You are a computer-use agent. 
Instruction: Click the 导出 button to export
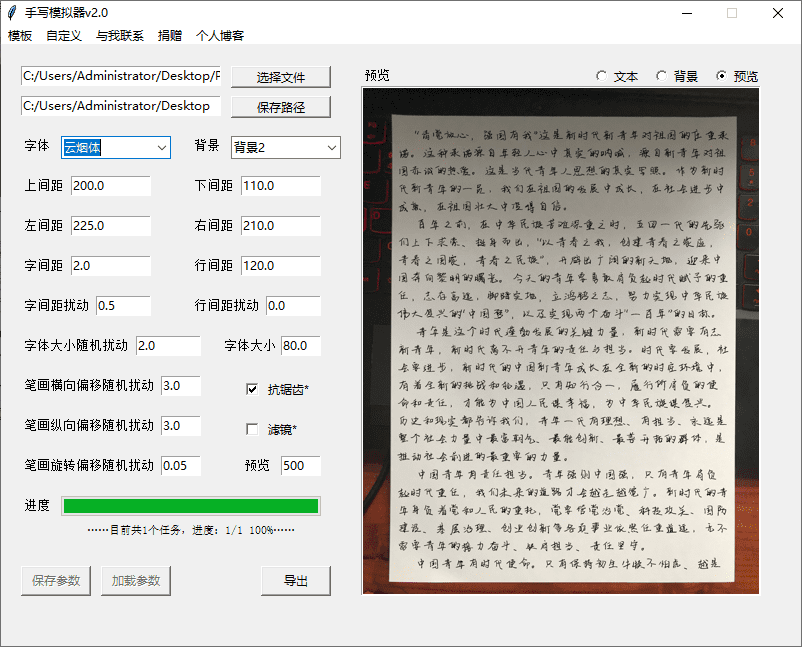point(296,581)
